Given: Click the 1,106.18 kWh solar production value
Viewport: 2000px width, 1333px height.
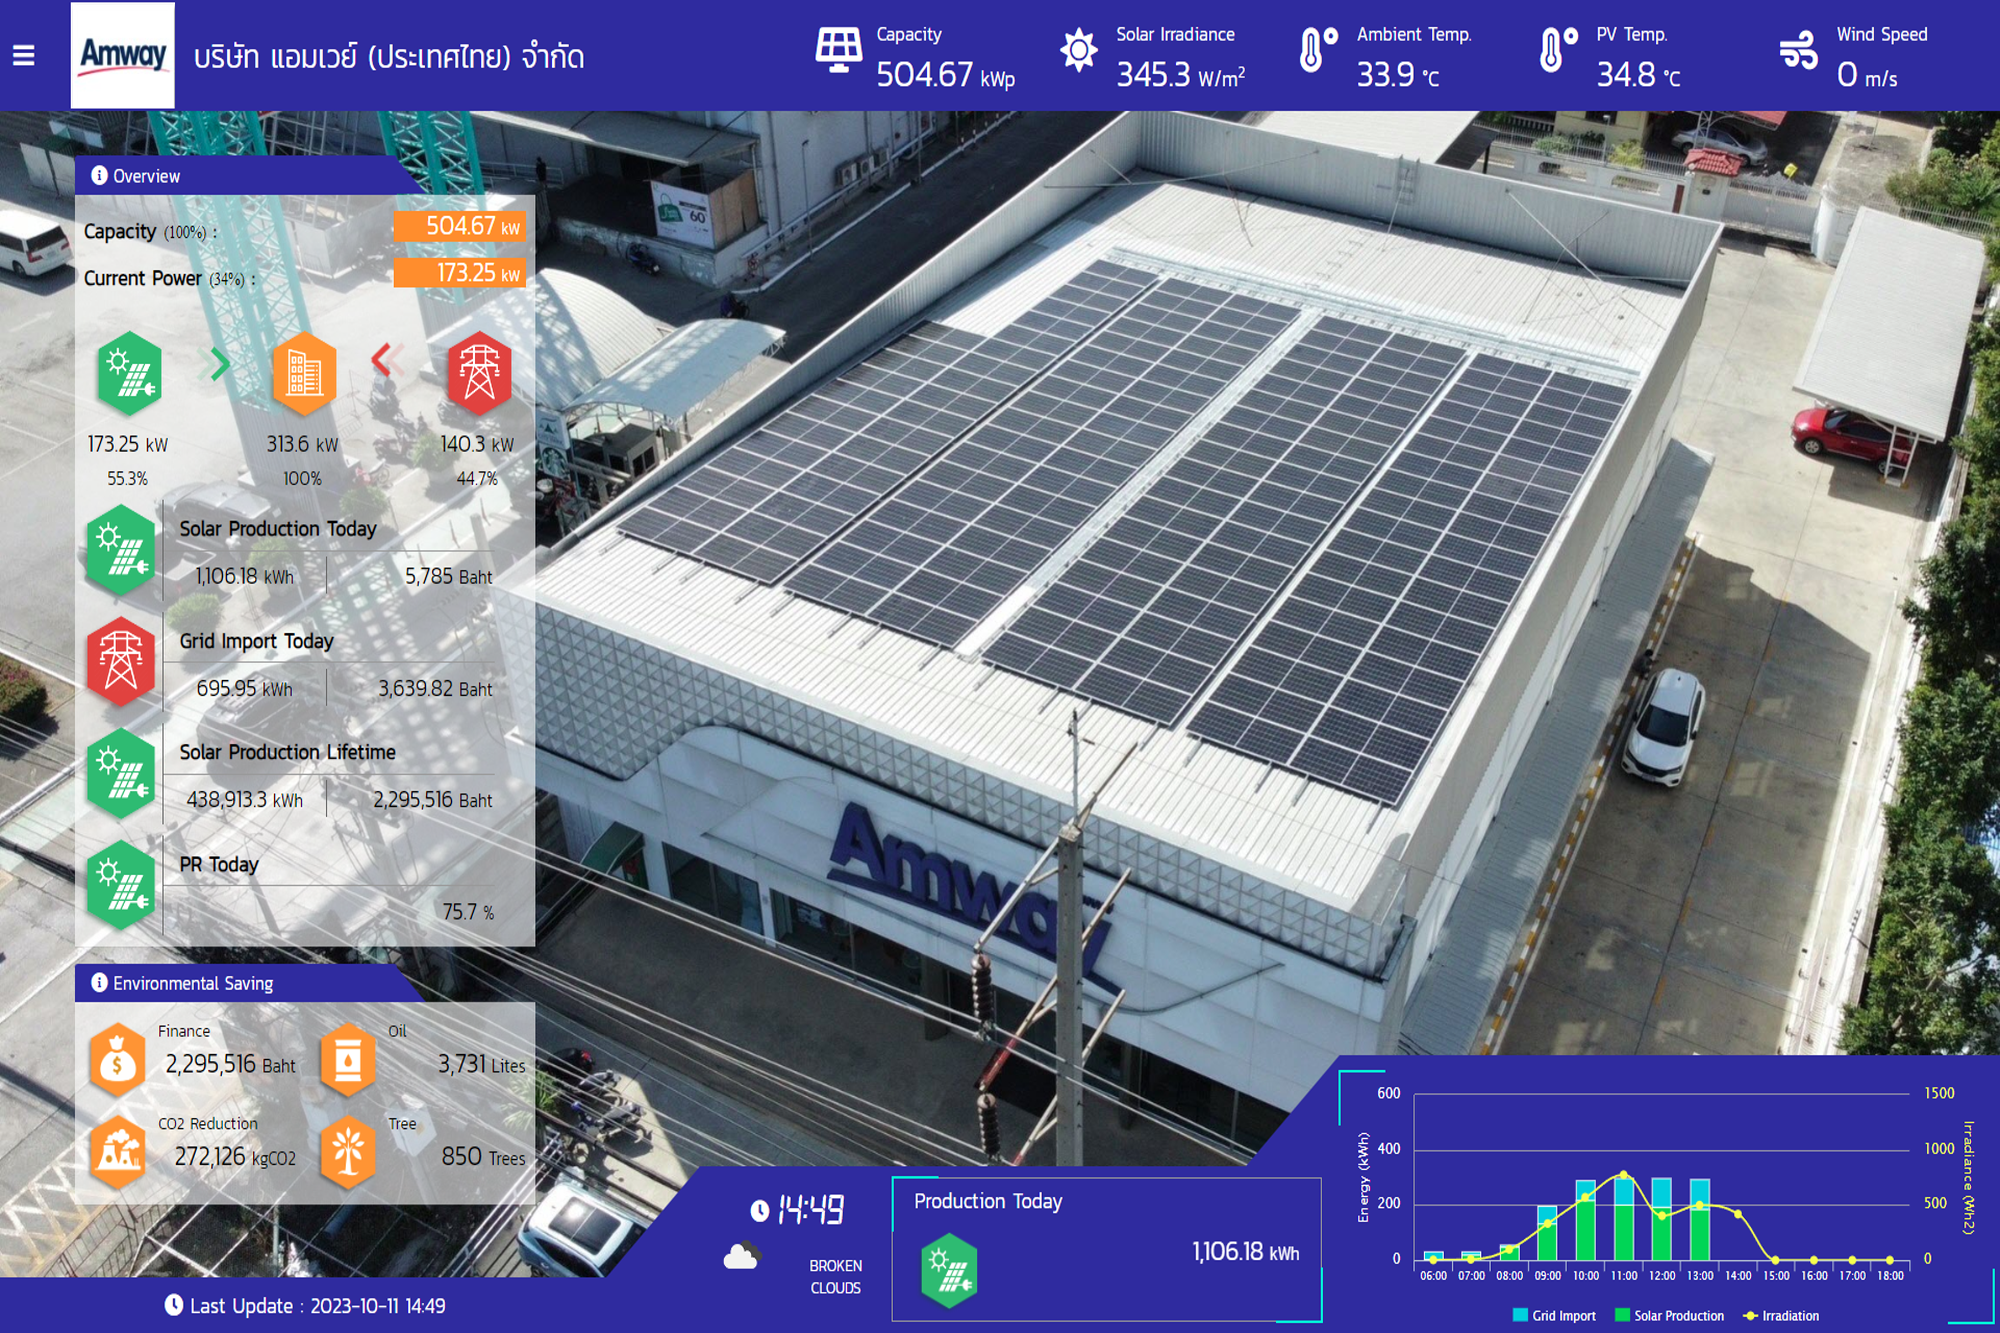Looking at the screenshot, I should (x=245, y=576).
